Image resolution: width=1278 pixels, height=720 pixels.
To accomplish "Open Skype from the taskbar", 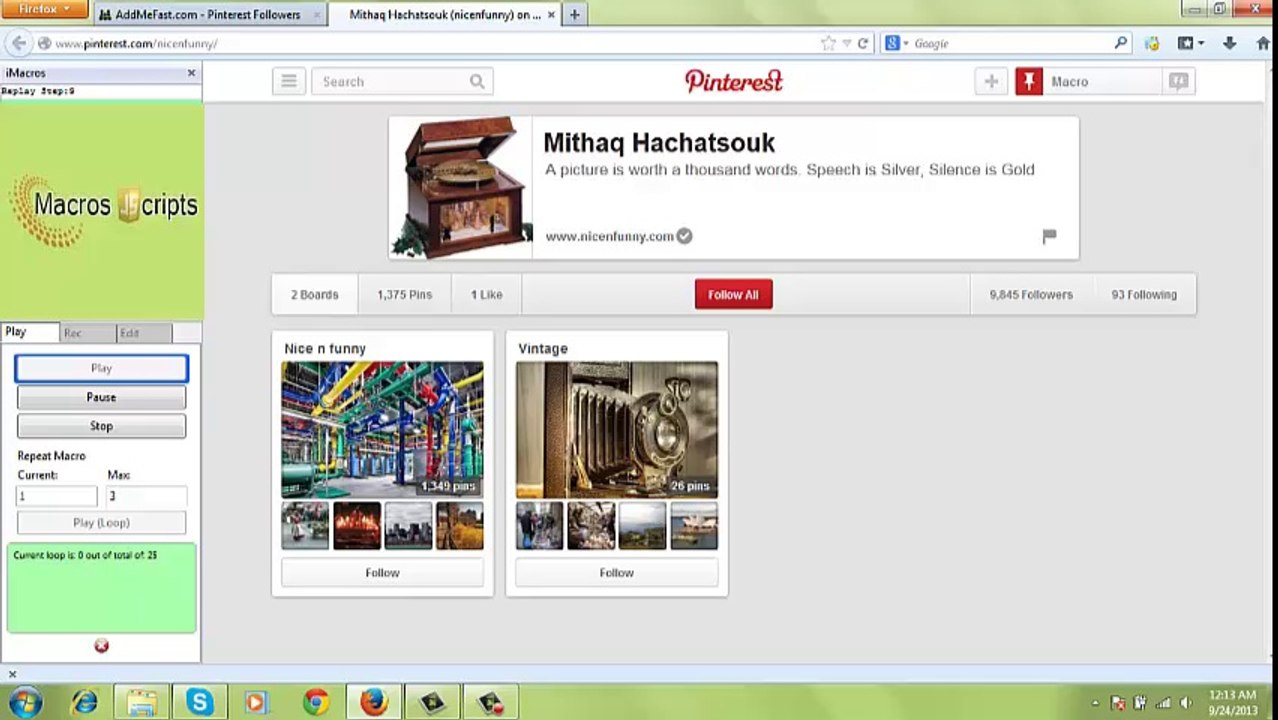I will point(199,702).
